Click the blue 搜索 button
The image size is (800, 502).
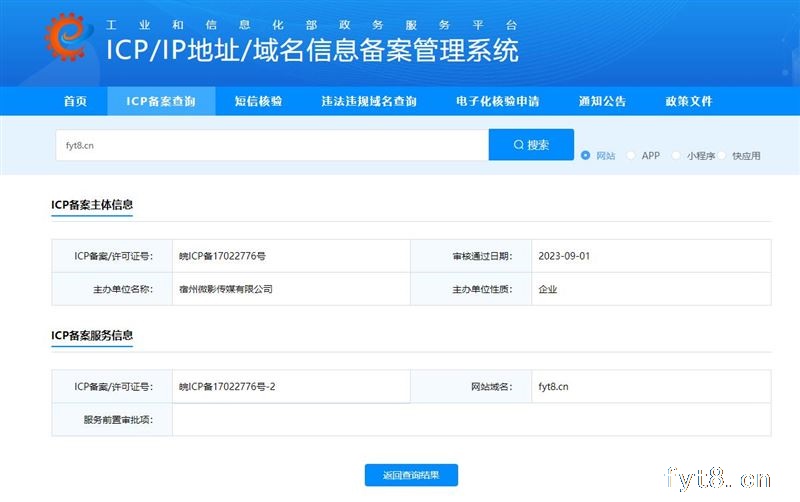531,145
